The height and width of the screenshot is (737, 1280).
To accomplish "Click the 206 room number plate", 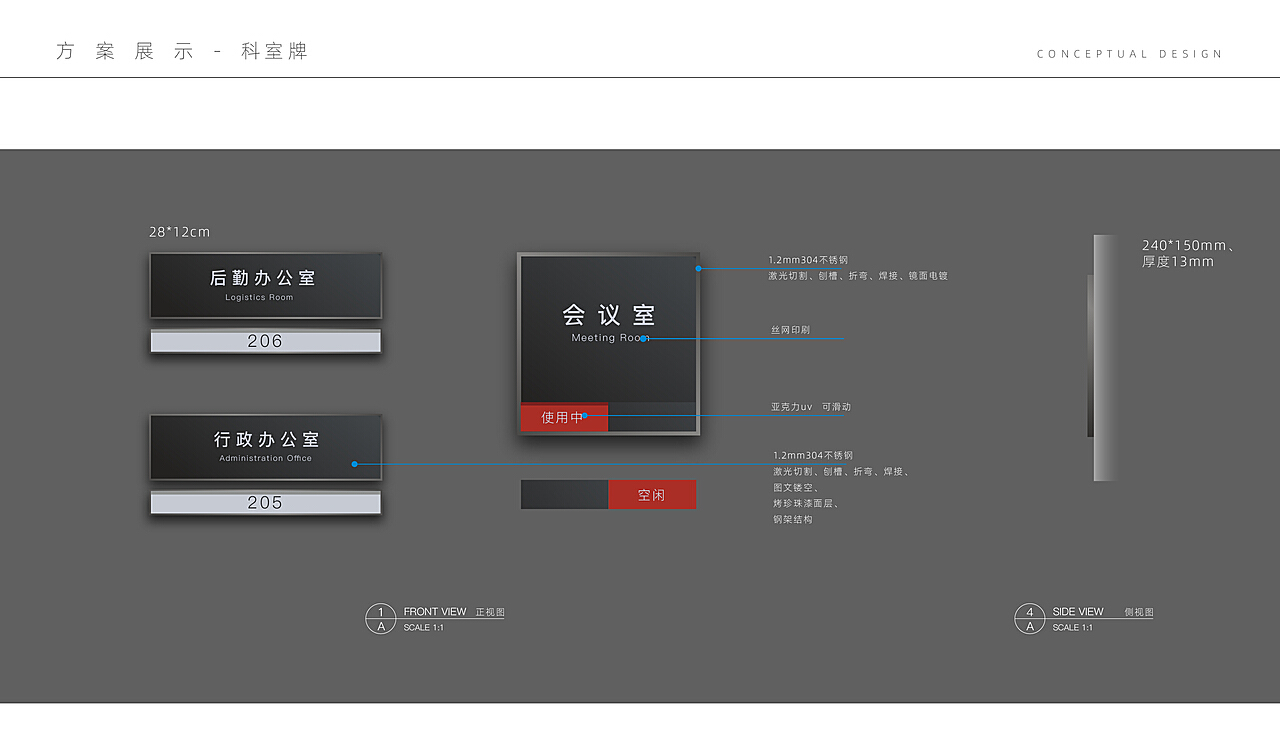I will [x=265, y=341].
